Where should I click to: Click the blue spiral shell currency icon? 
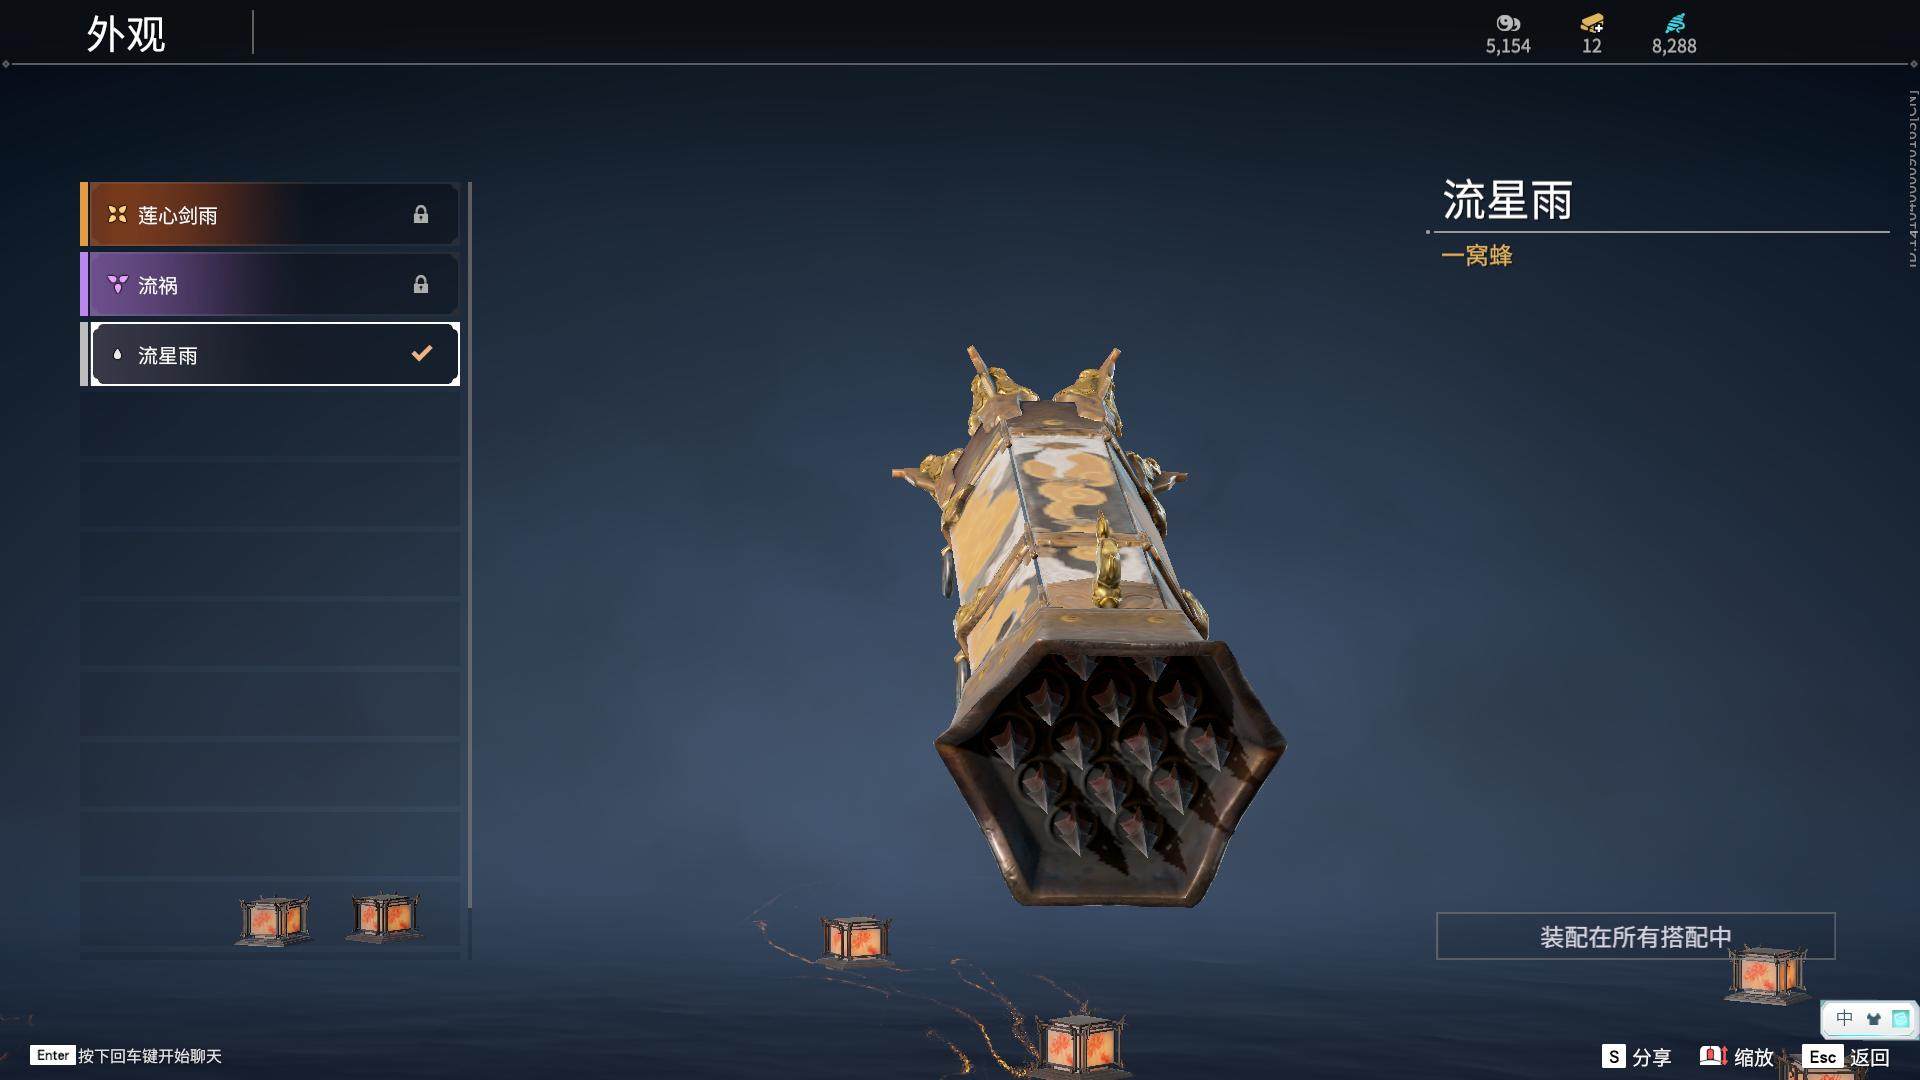click(1675, 23)
